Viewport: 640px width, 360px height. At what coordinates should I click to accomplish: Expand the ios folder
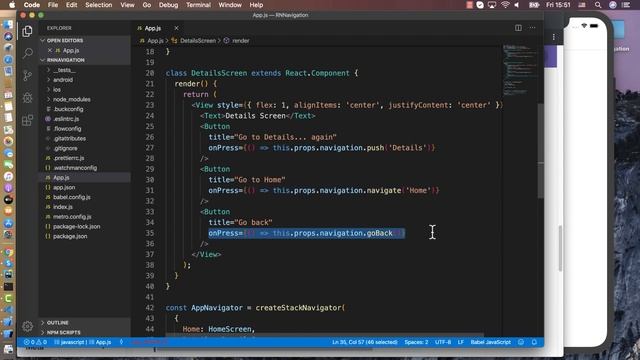pyautogui.click(x=57, y=90)
